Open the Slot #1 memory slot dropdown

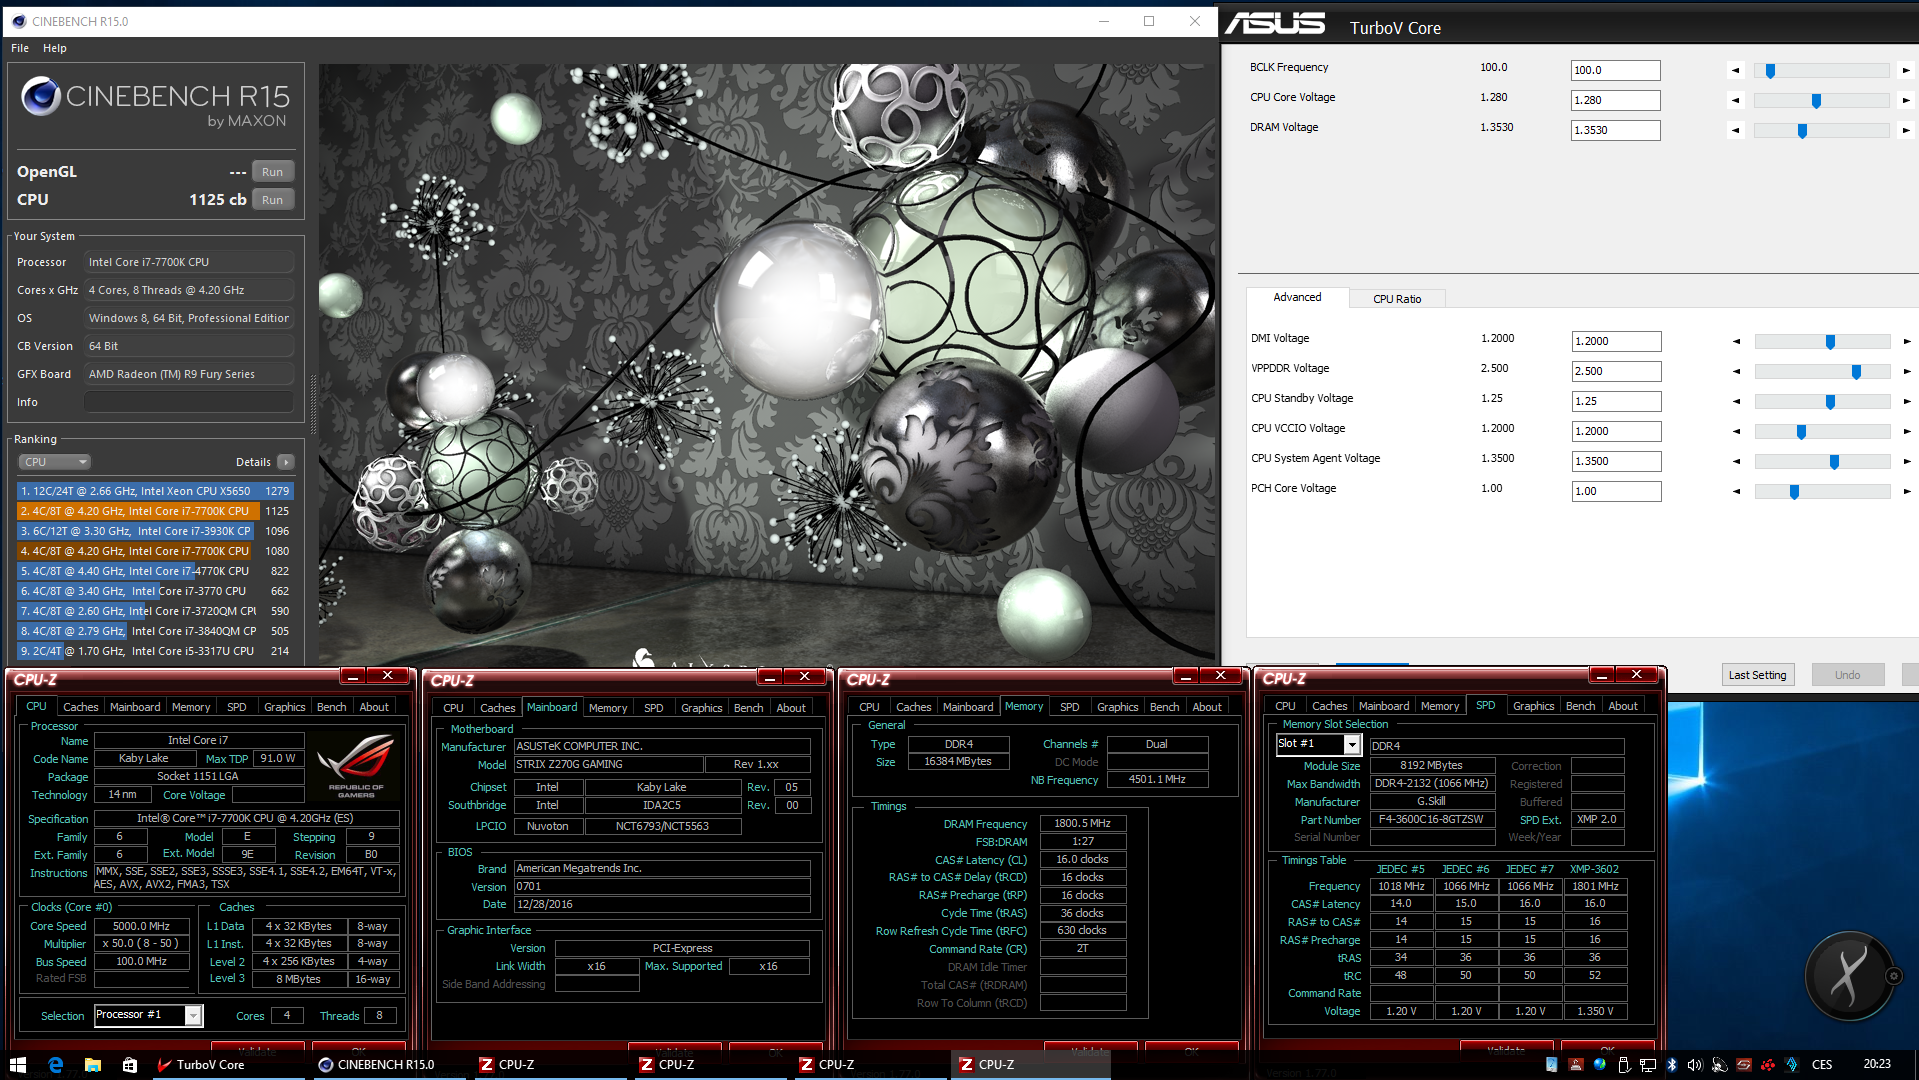pyautogui.click(x=1352, y=745)
